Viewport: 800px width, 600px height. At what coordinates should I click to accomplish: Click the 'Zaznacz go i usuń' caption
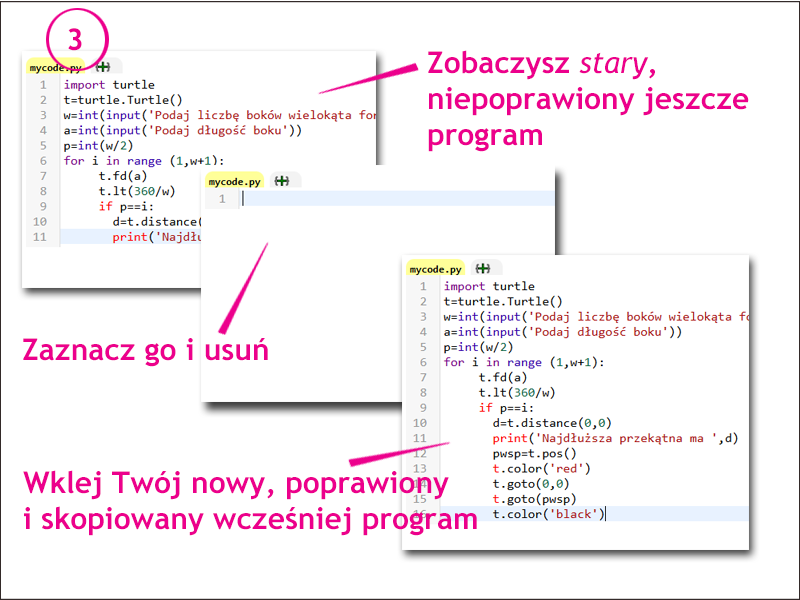(x=145, y=351)
